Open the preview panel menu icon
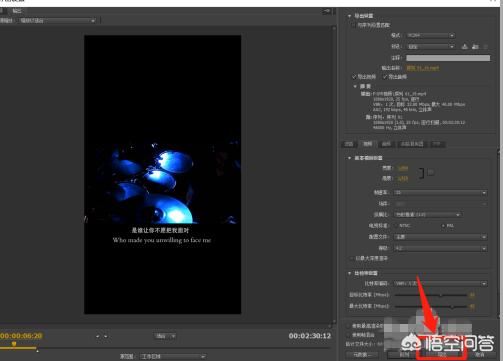The image size is (503, 361). [x=326, y=11]
